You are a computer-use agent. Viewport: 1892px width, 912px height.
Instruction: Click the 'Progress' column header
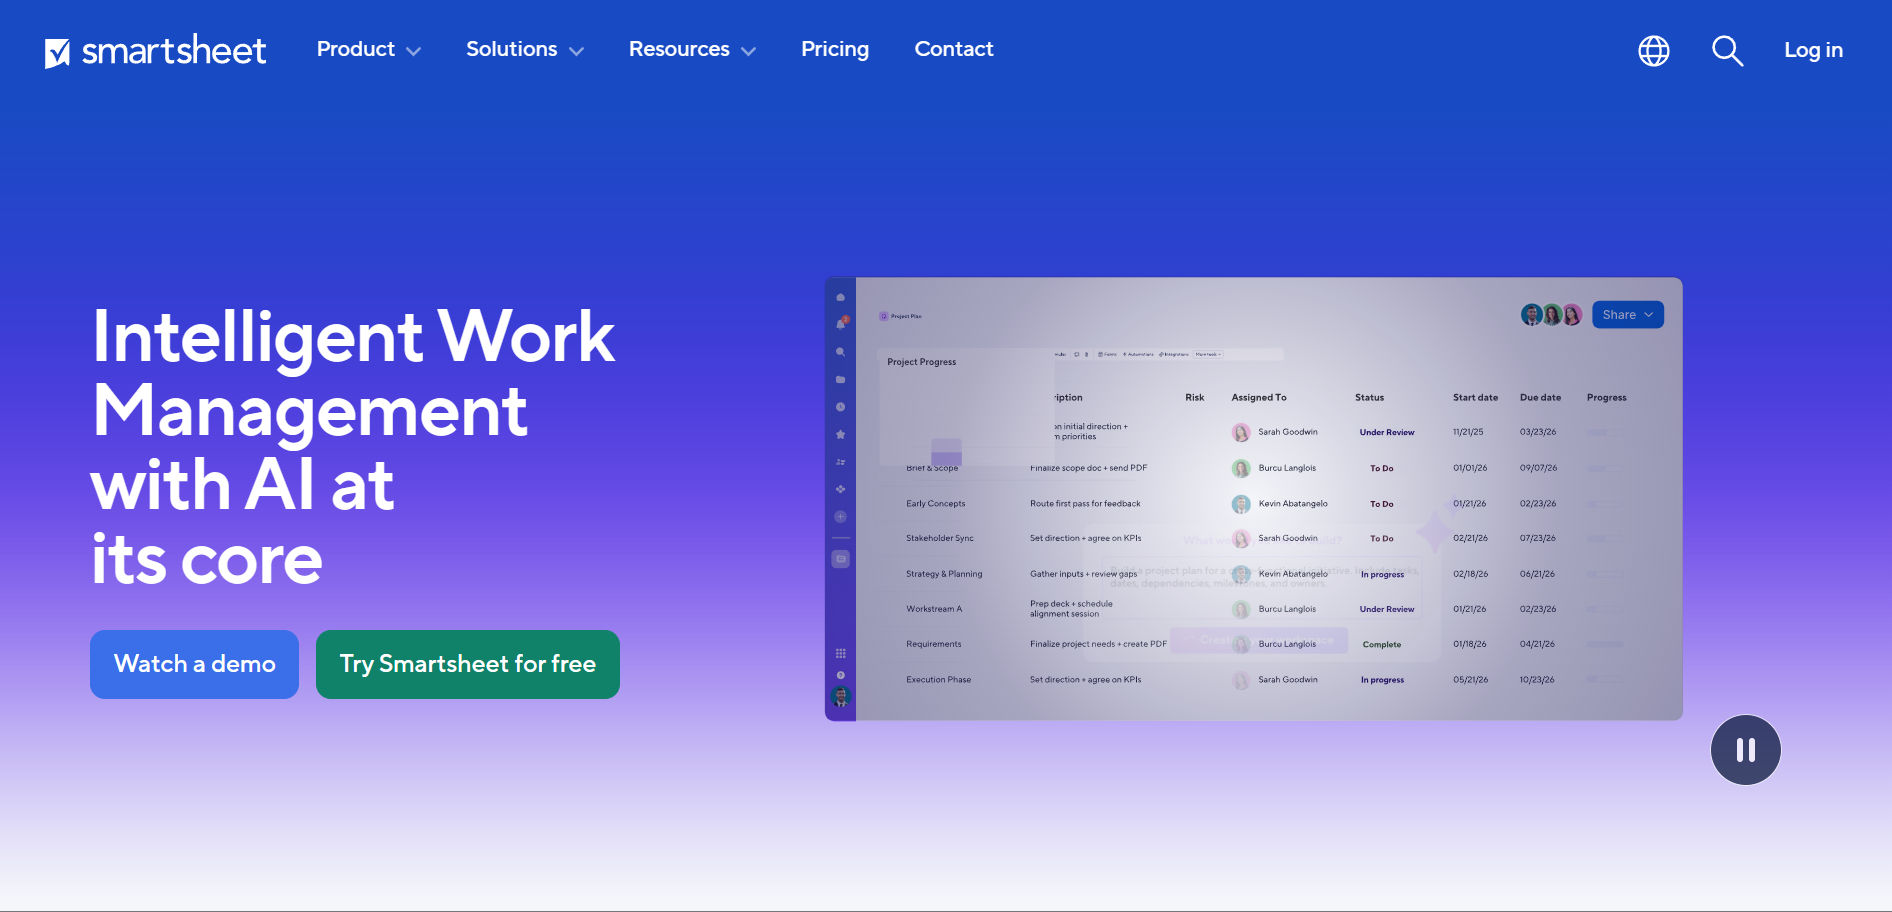[1607, 398]
